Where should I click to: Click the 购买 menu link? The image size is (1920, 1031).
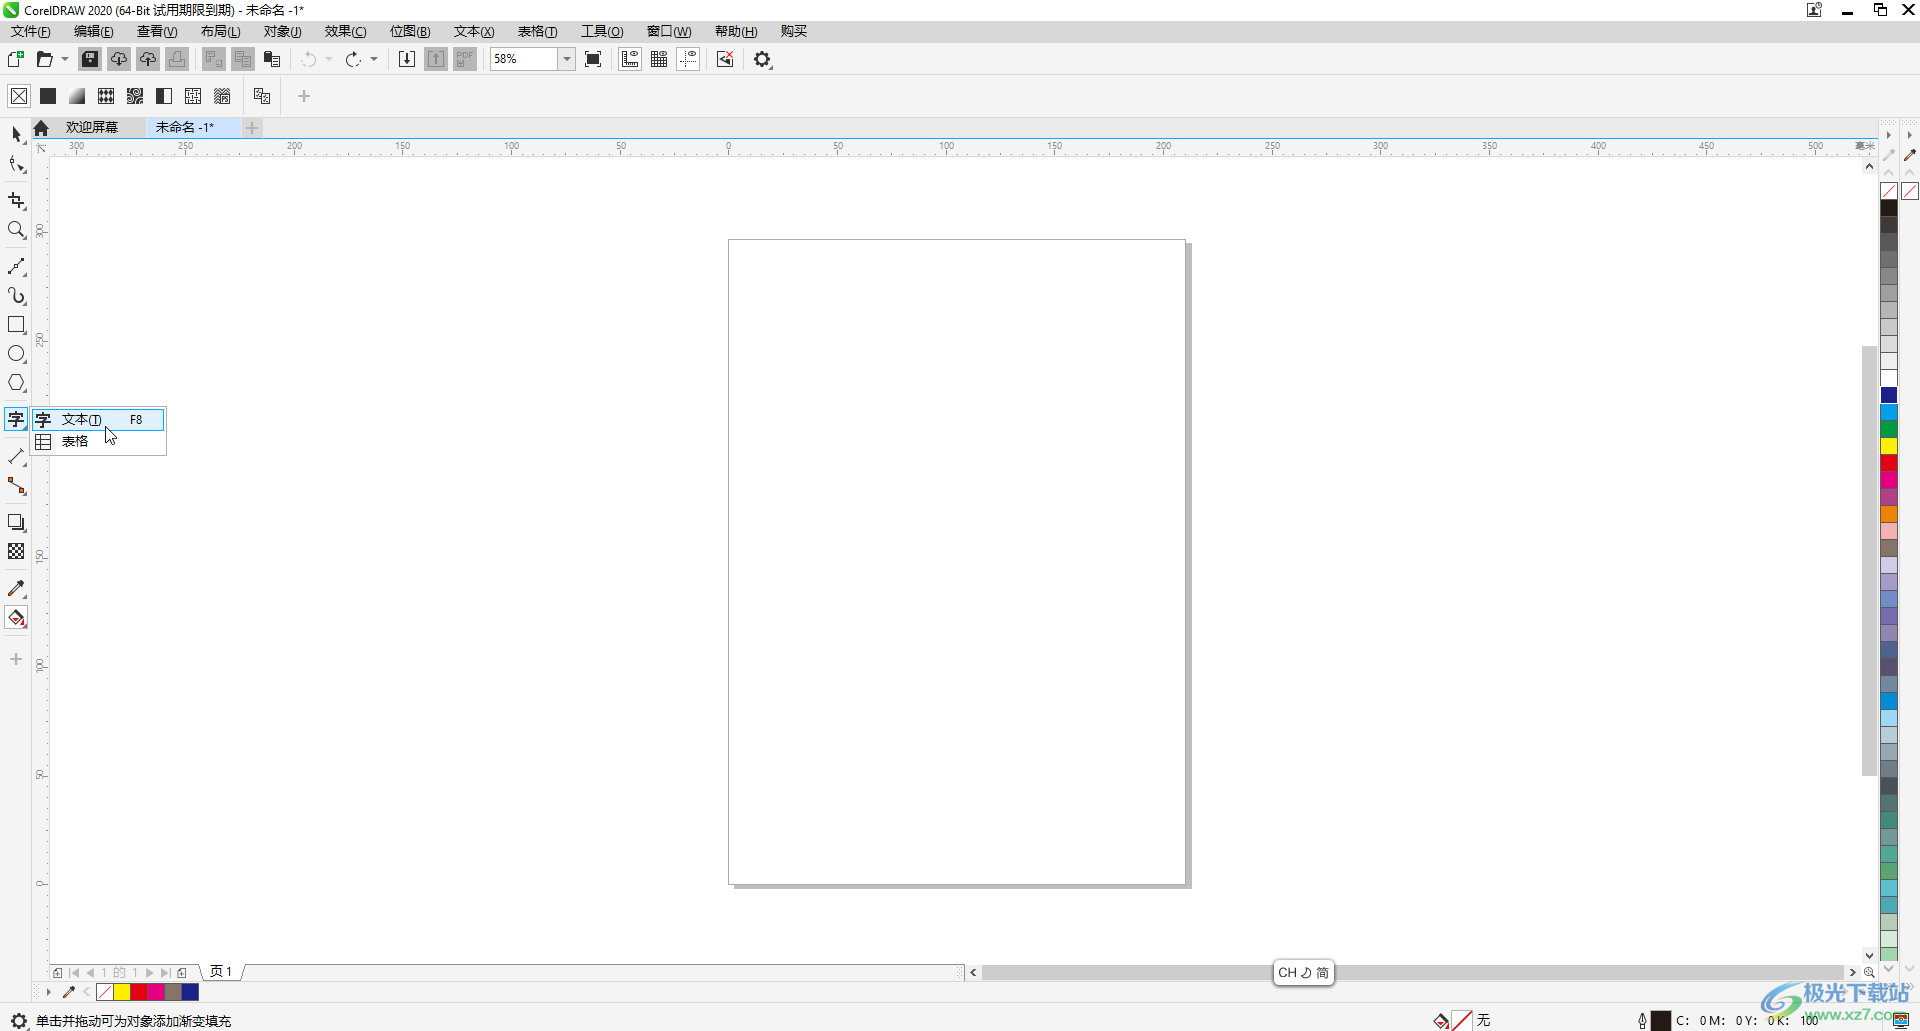[x=794, y=31]
